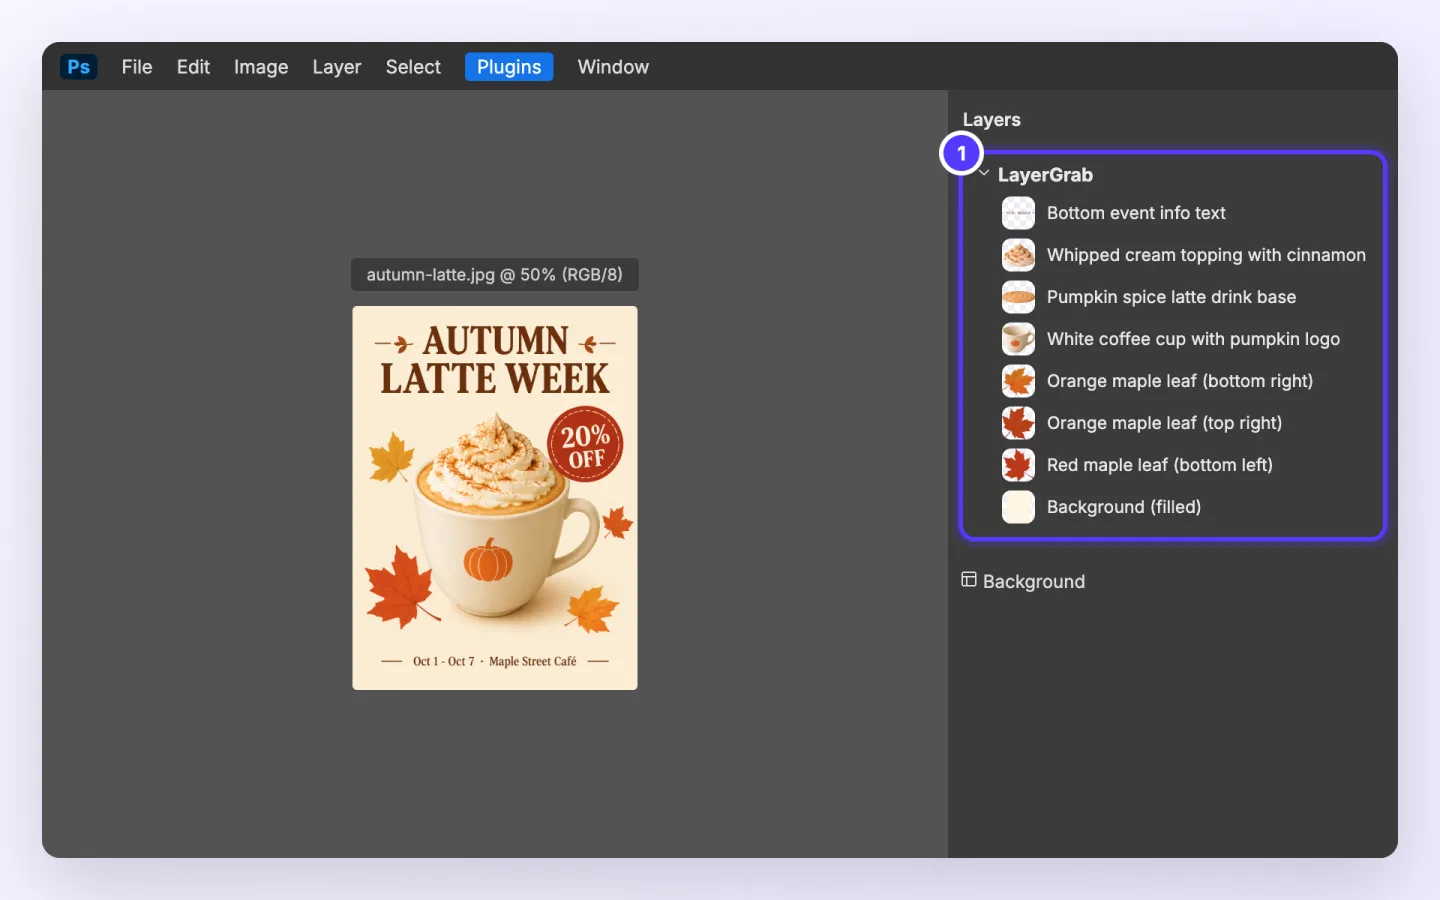Image resolution: width=1440 pixels, height=900 pixels.
Task: Select Orange maple leaf (bottom right) layer
Action: tap(1180, 381)
